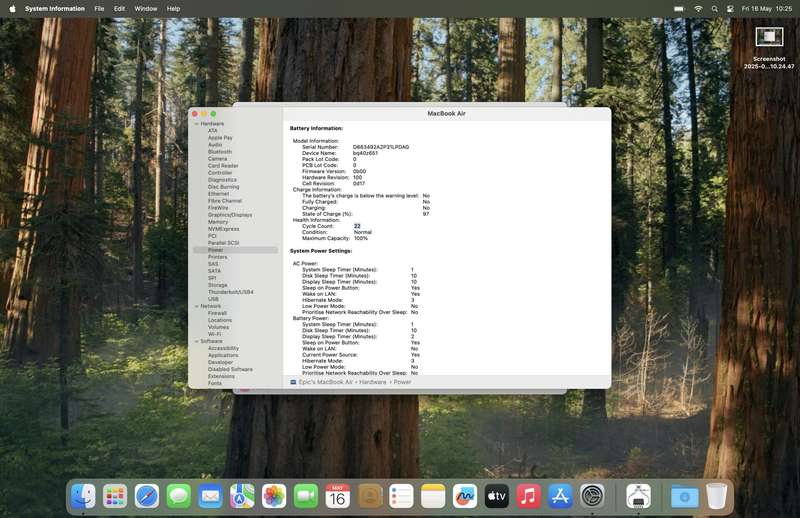Screen dimensions: 800x518
Task: Click System Information icon in Dock
Action: click(x=638, y=496)
